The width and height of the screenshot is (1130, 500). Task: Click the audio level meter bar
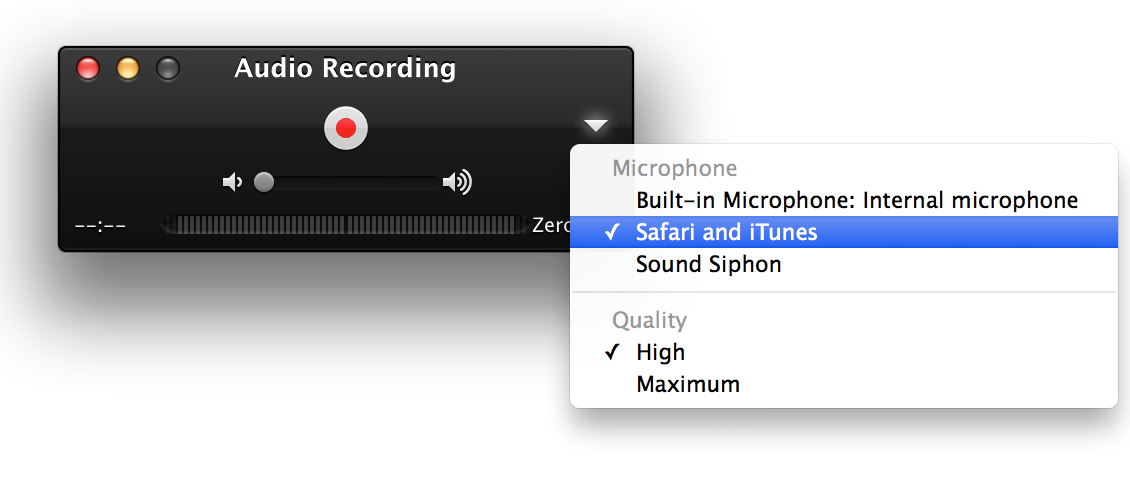tap(344, 225)
